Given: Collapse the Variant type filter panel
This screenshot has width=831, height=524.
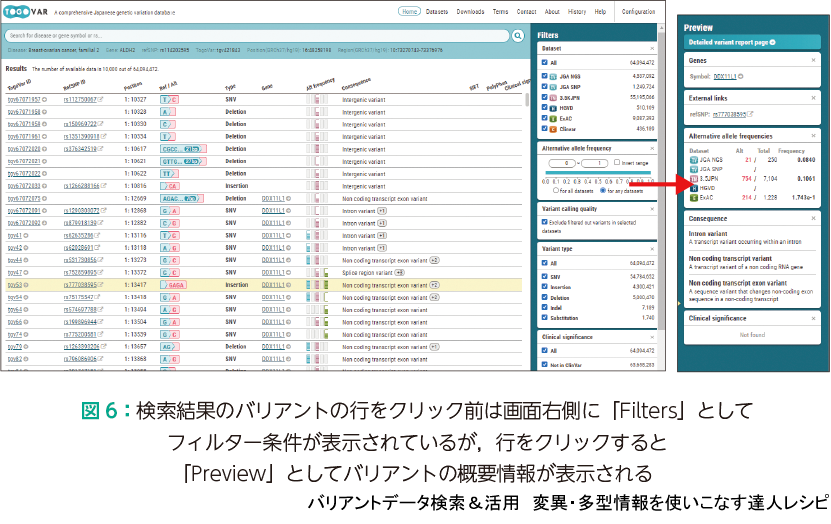Looking at the screenshot, I should click(652, 249).
